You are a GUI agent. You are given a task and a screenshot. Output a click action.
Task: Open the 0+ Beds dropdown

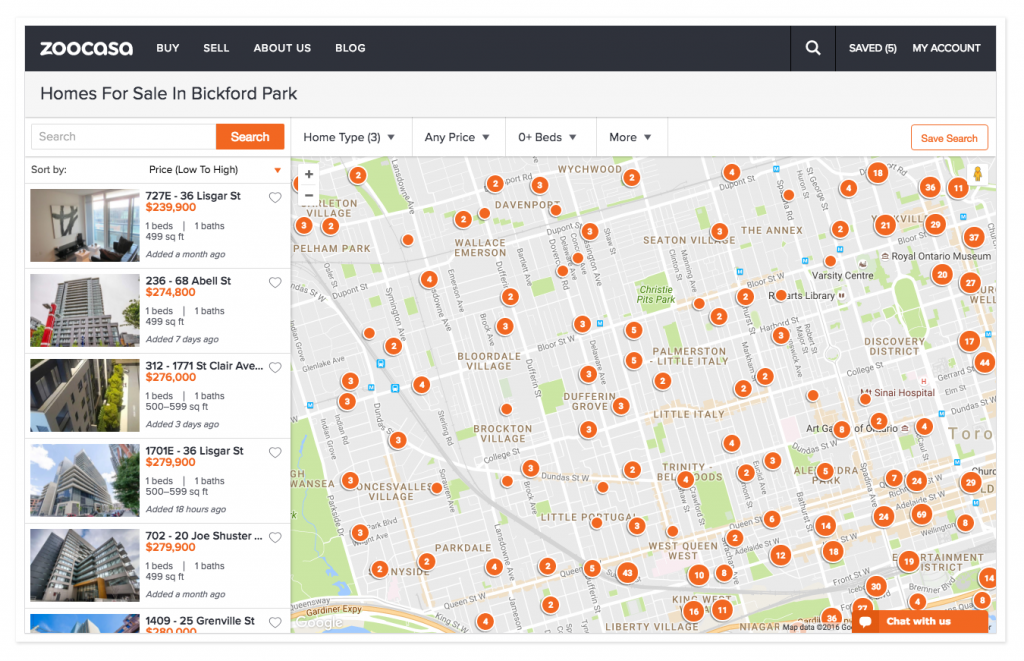(547, 137)
